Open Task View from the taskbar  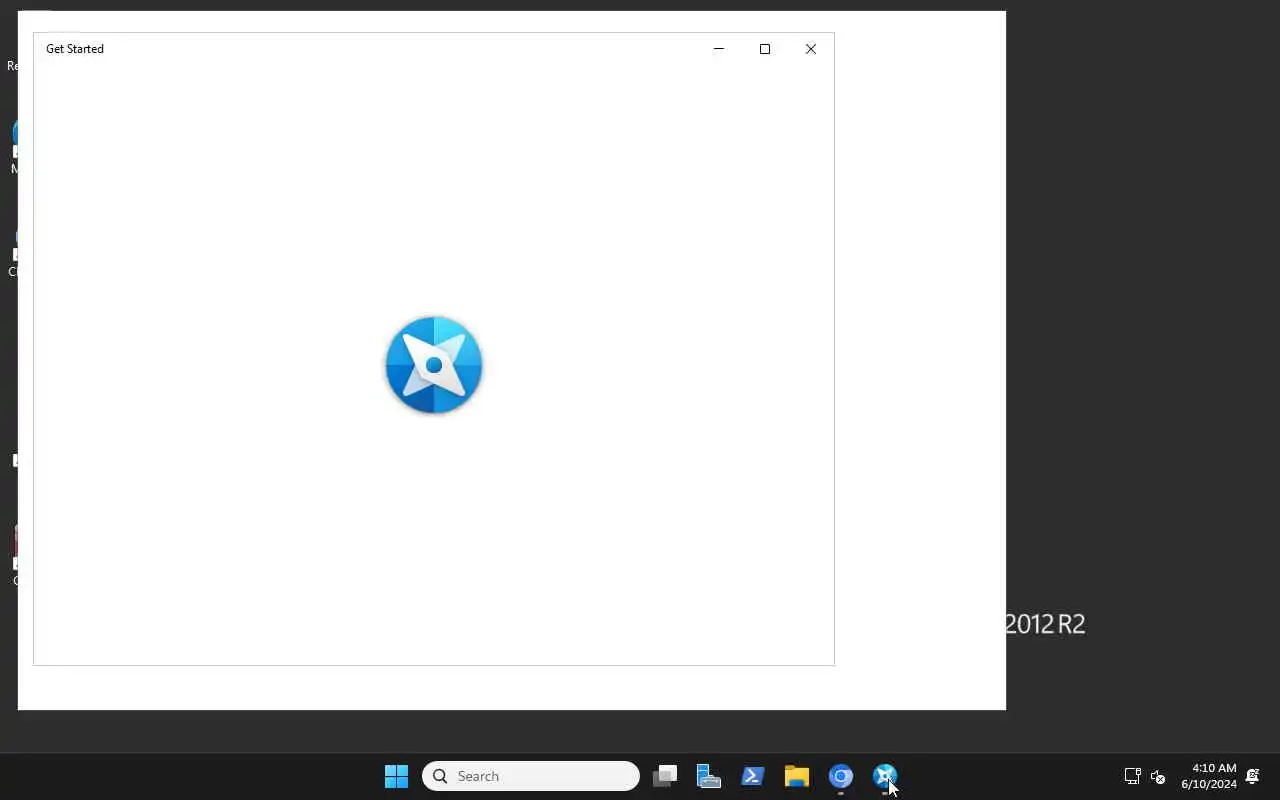point(665,776)
